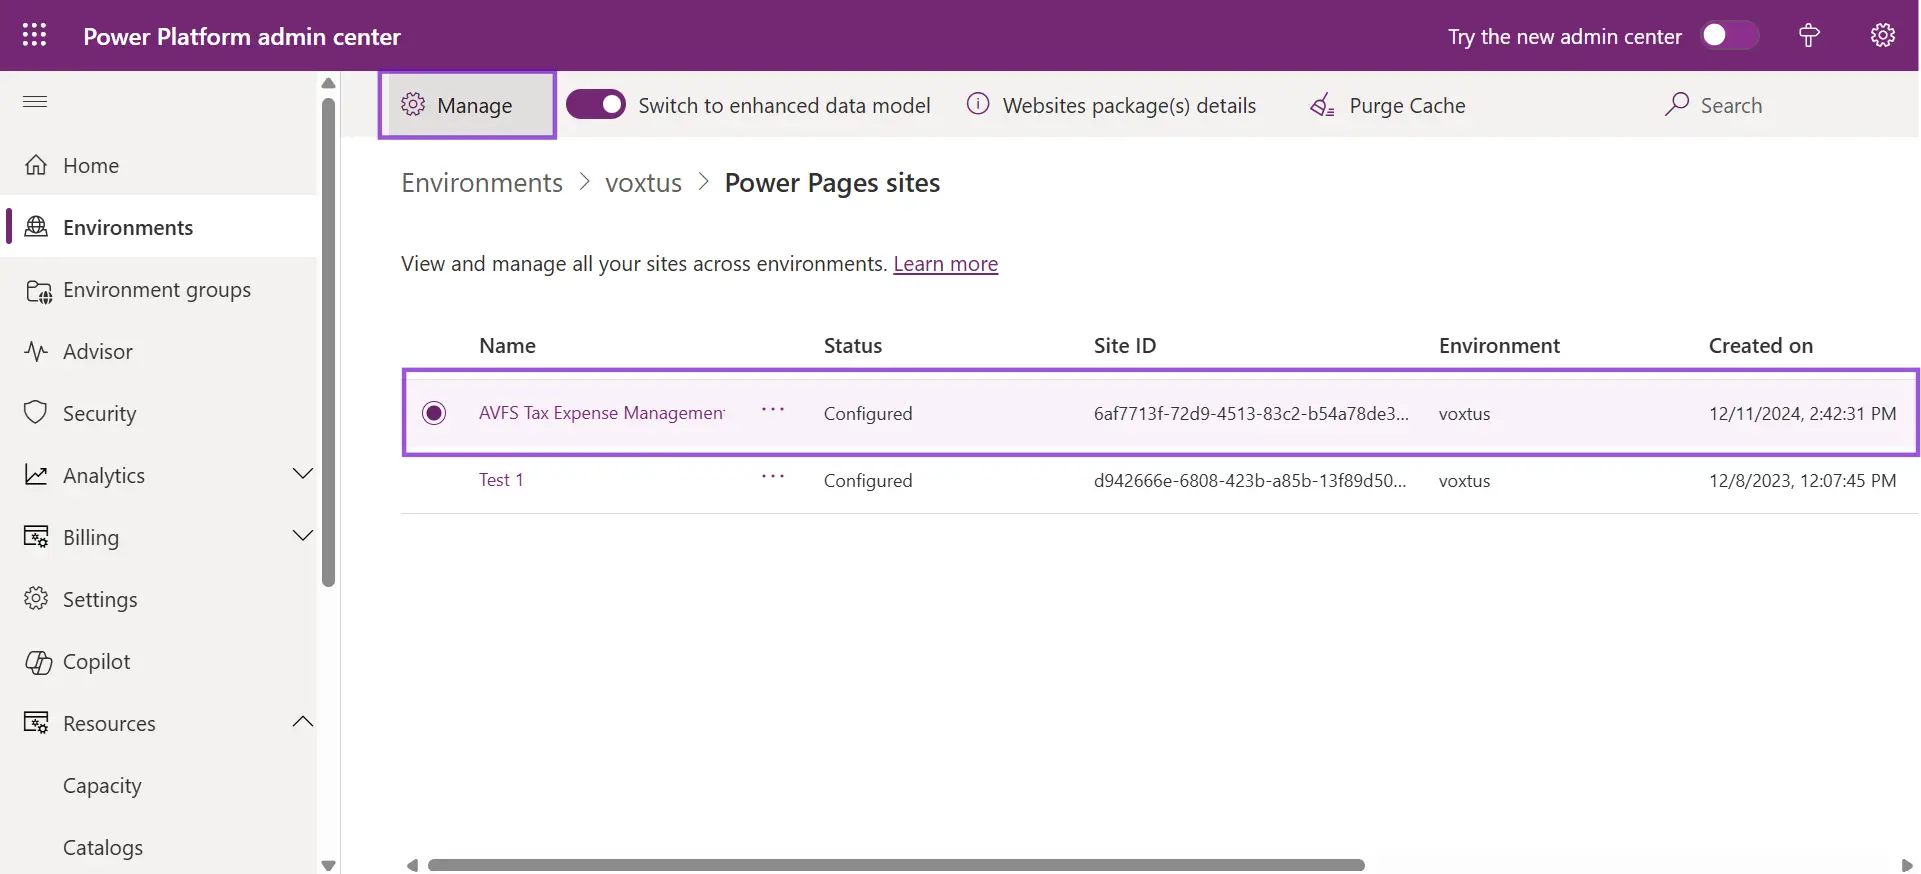Click the sidebar scroll up arrow
This screenshot has width=1921, height=874.
328,83
